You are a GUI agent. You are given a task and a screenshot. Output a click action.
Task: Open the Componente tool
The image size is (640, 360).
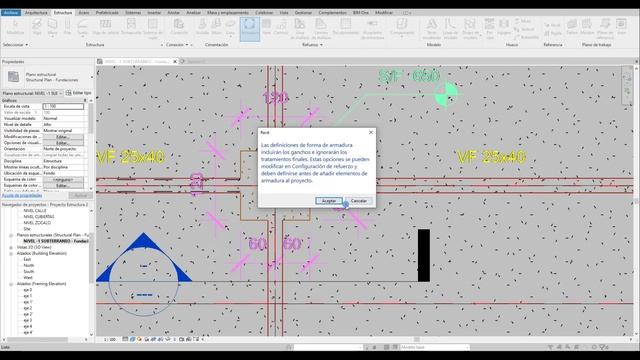[402, 28]
